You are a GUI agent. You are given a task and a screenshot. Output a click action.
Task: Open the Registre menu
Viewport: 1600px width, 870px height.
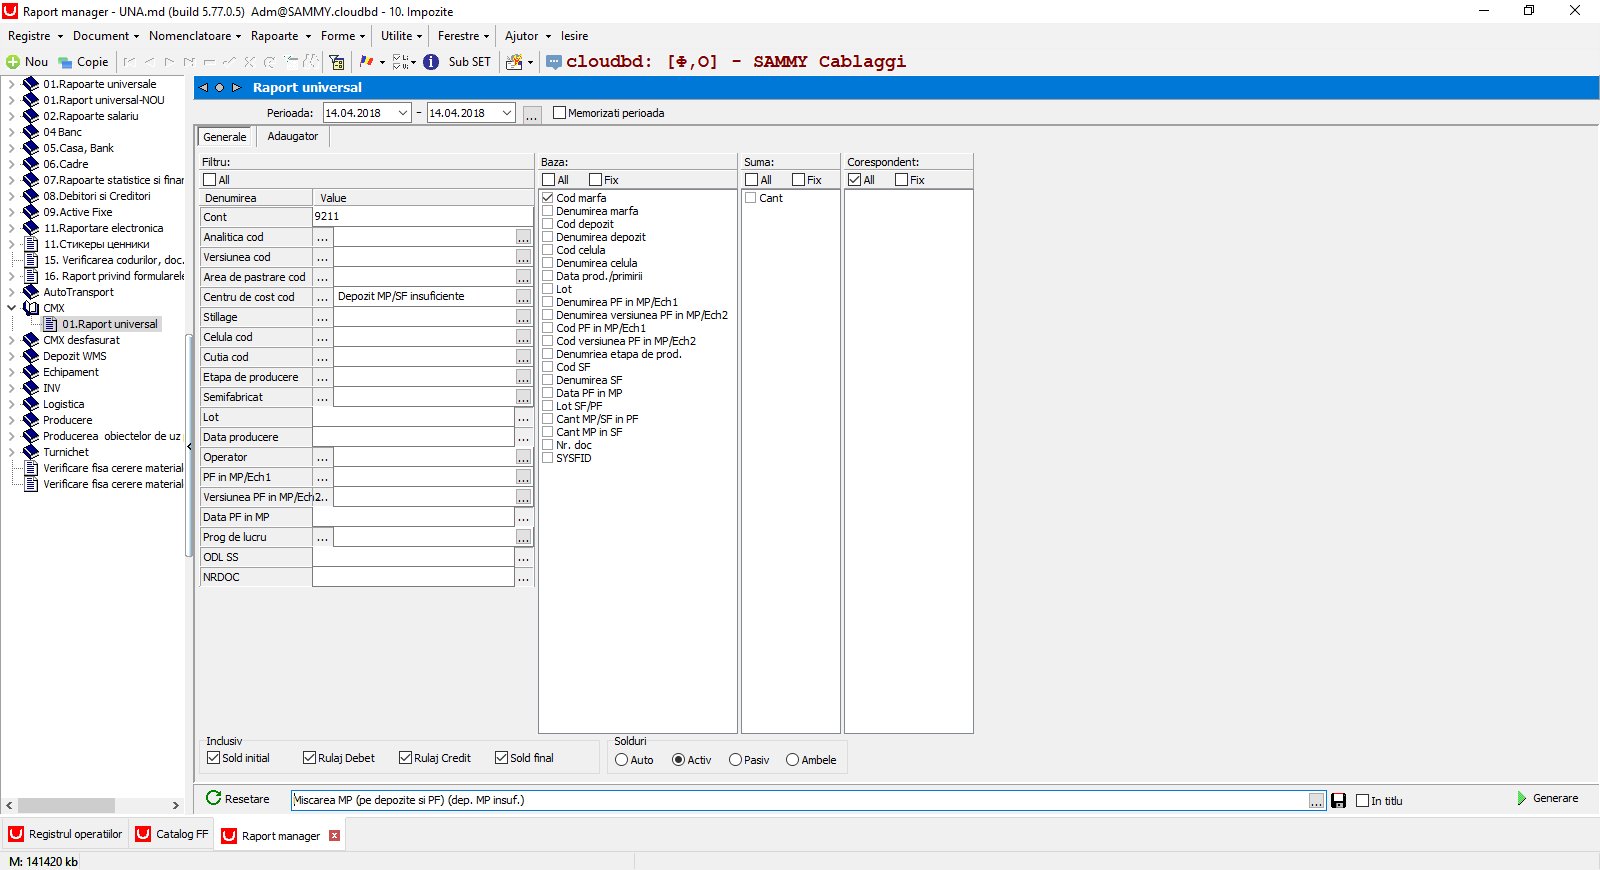(35, 36)
